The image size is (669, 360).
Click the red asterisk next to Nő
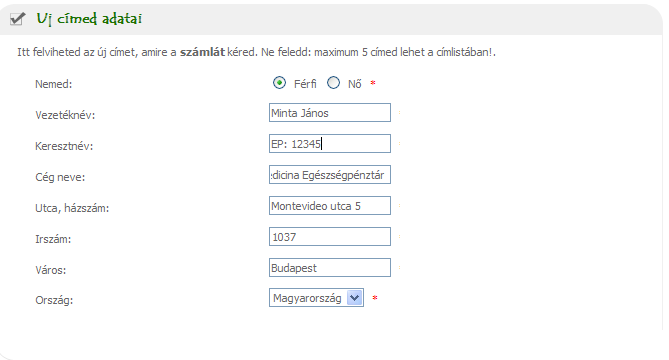(x=373, y=83)
